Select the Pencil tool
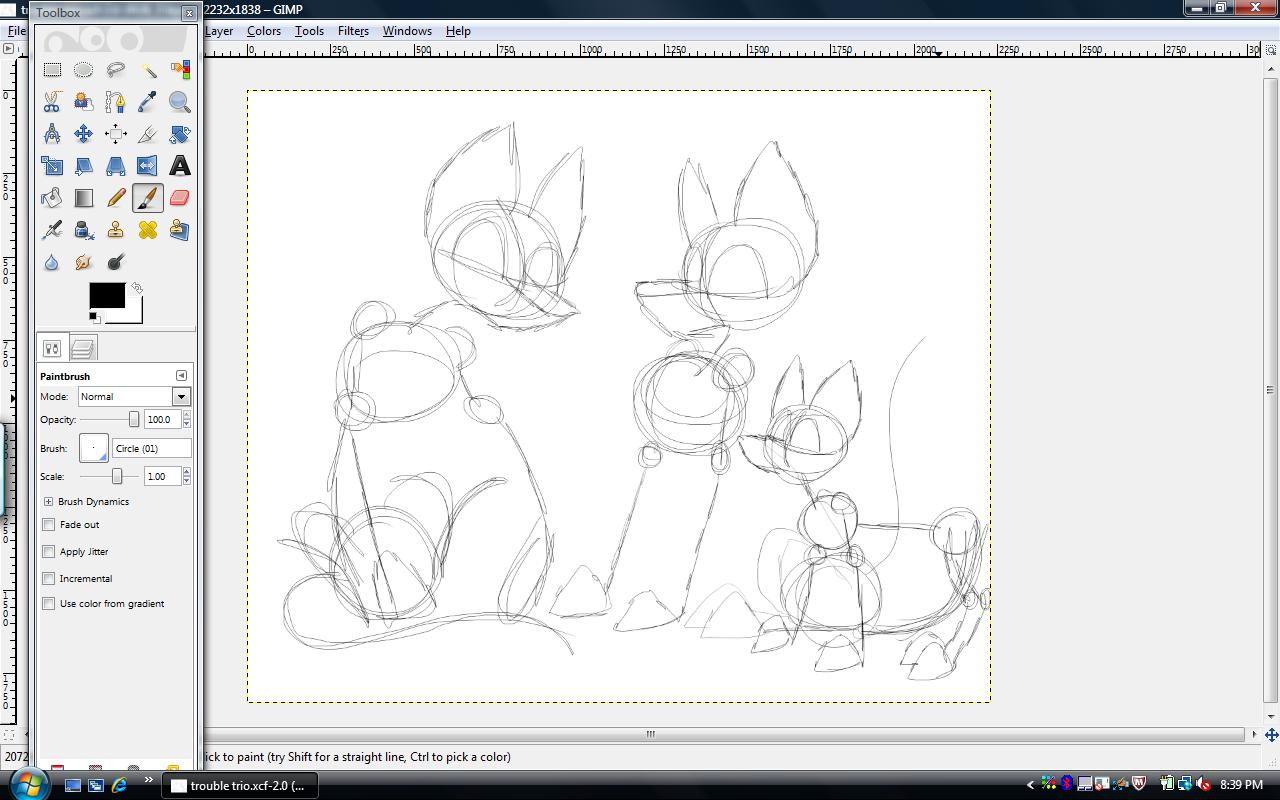The width and height of the screenshot is (1280, 800). 116,198
